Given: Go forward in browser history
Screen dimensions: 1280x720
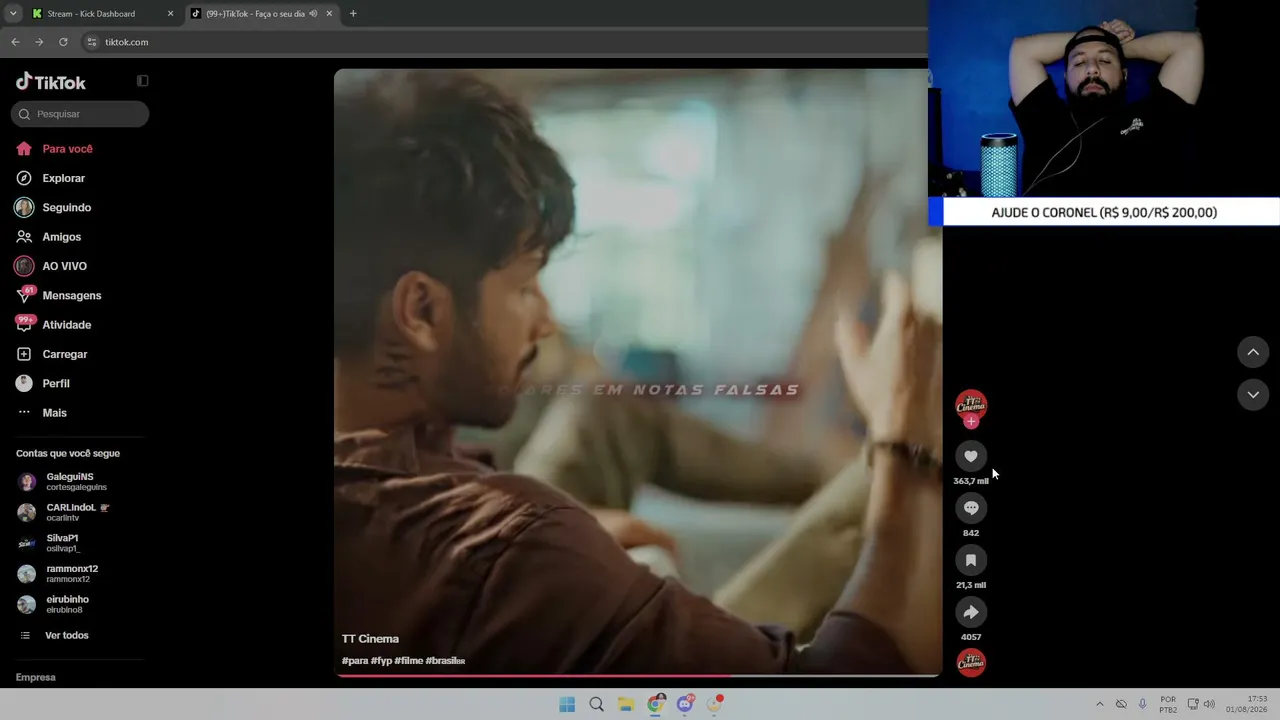Looking at the screenshot, I should 39,42.
